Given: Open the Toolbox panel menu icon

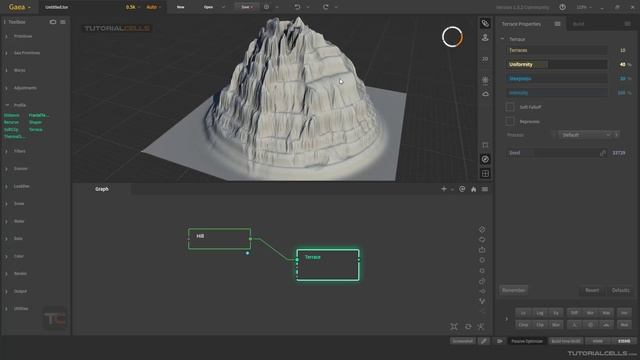Looking at the screenshot, I should (x=63, y=22).
